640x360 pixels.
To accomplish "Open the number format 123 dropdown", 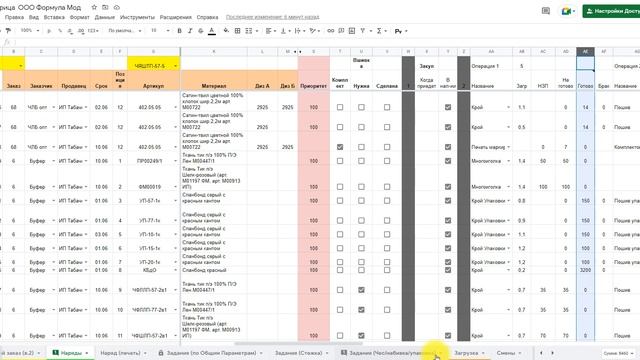I will point(93,31).
